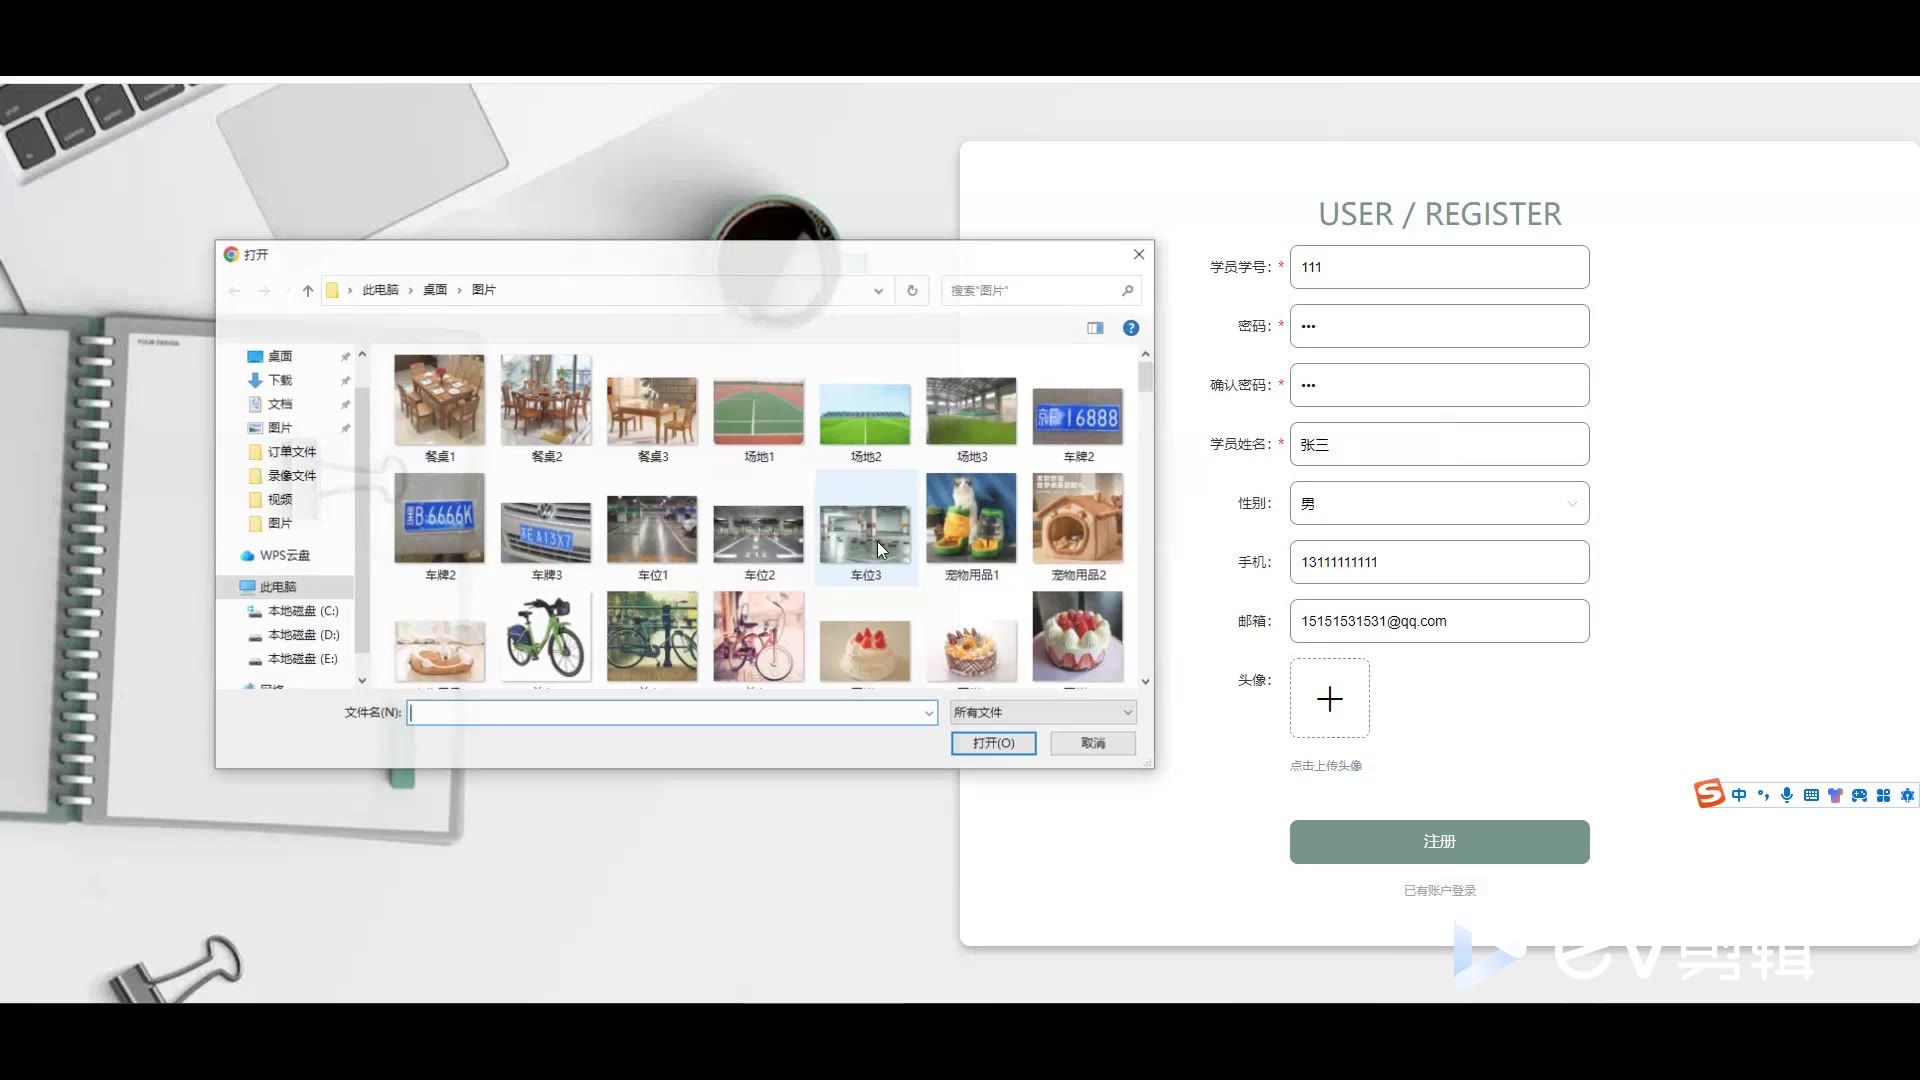Select WPS云盘 in navigation pane
Screen dimensions: 1920x1080
click(284, 555)
